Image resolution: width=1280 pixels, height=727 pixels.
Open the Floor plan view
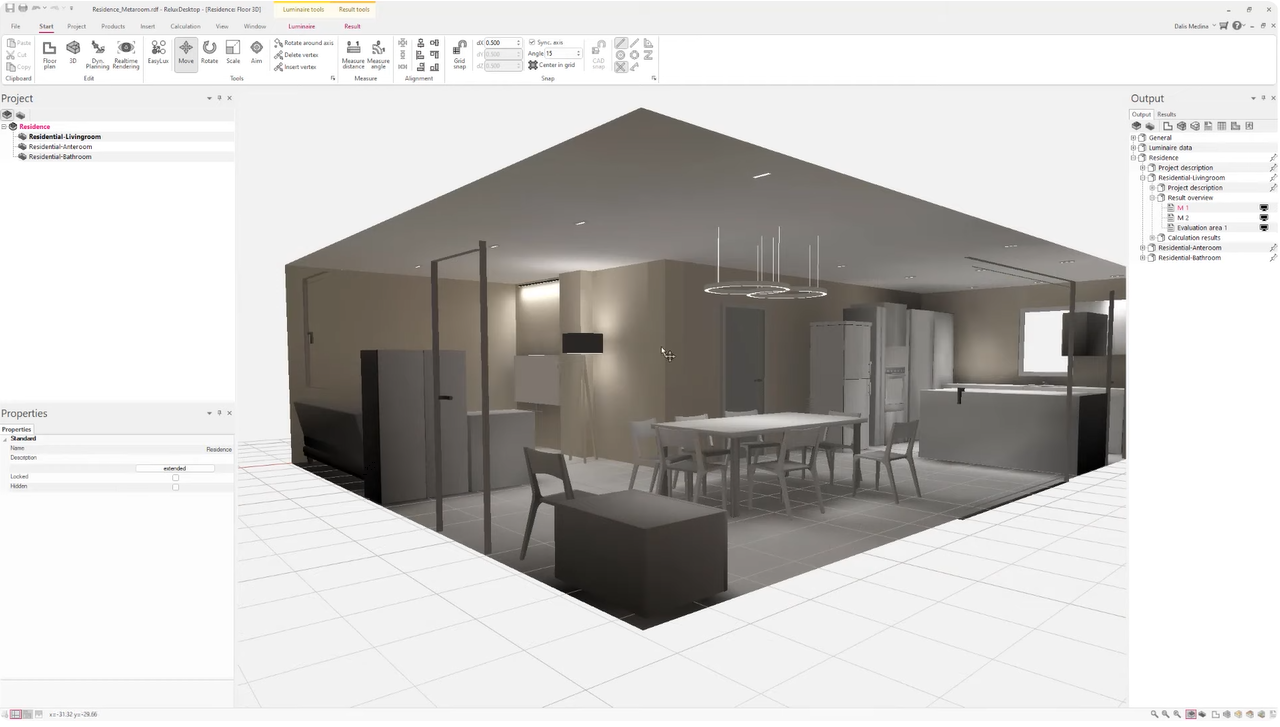click(x=49, y=53)
